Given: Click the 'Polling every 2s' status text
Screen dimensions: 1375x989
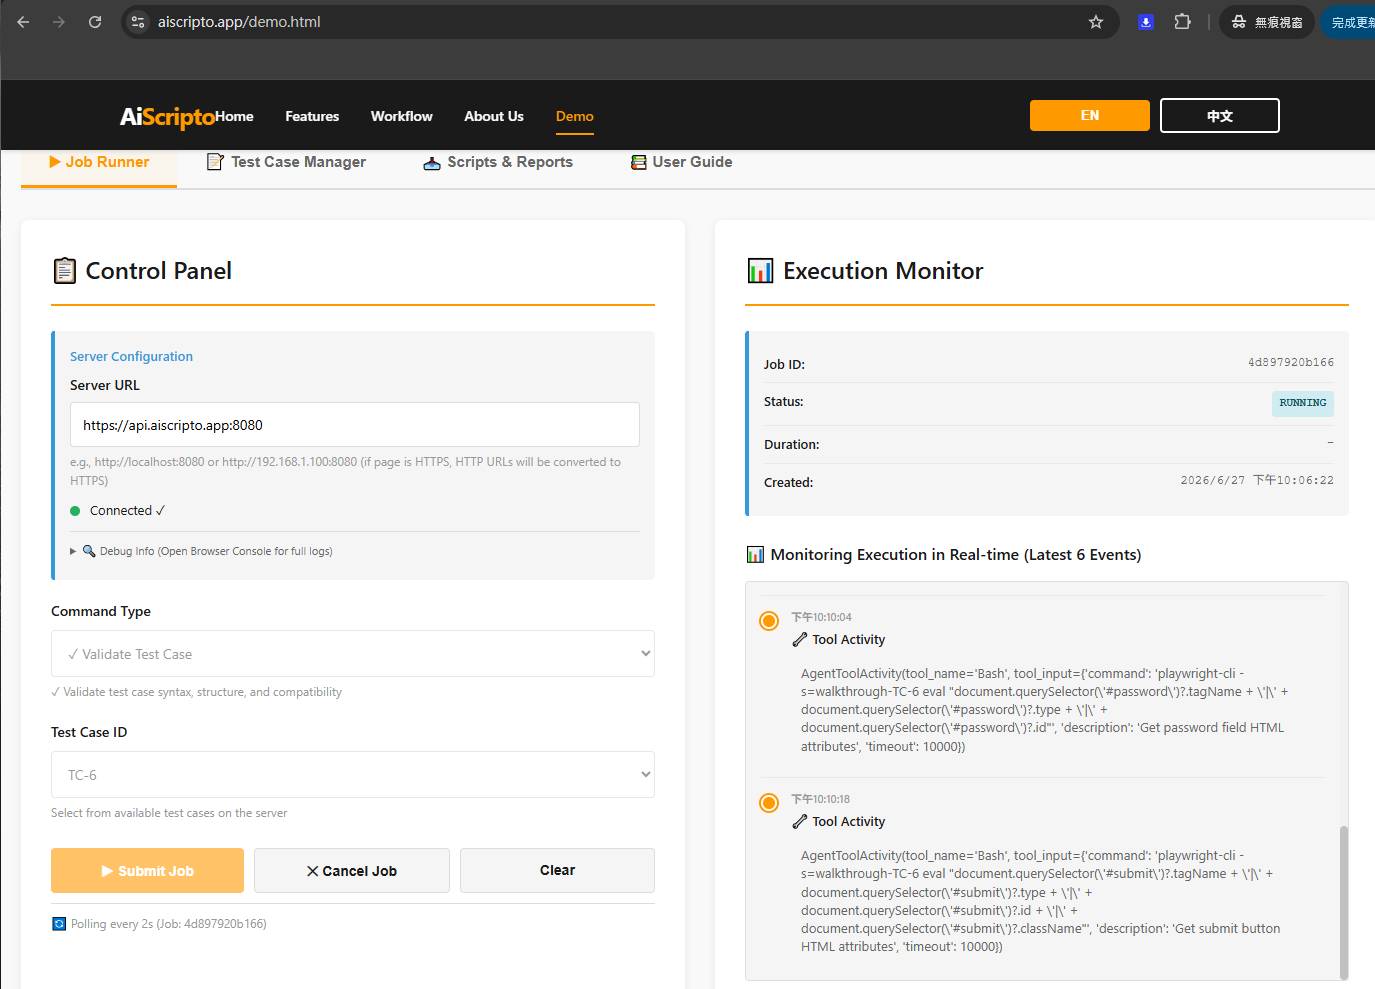Looking at the screenshot, I should (x=169, y=924).
